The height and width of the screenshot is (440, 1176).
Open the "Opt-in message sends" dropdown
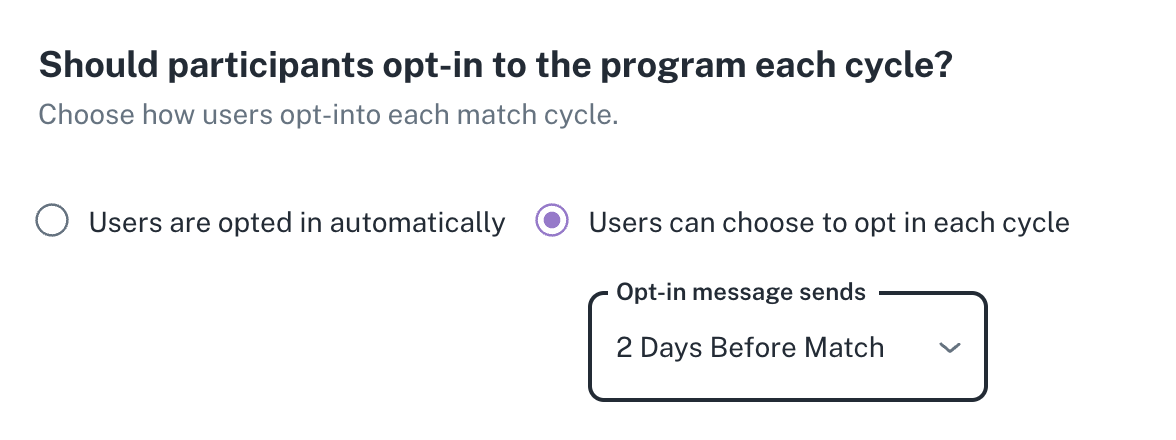(x=787, y=348)
